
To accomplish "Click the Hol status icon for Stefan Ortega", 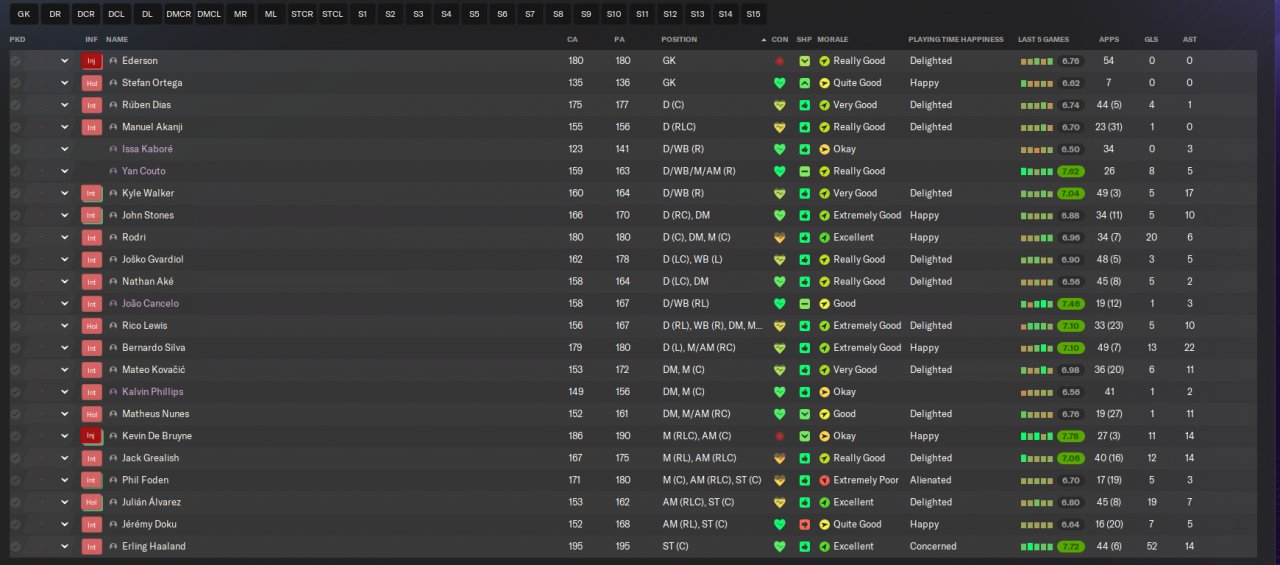I will tap(92, 83).
